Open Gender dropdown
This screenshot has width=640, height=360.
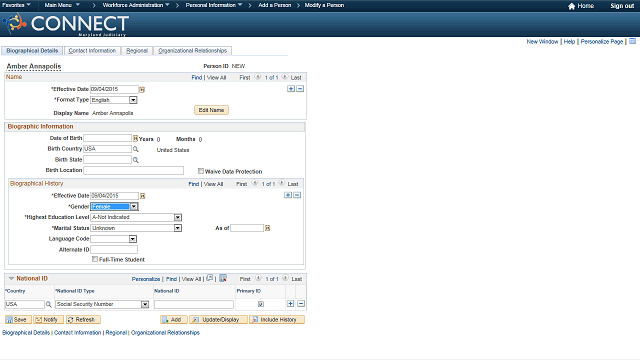134,207
